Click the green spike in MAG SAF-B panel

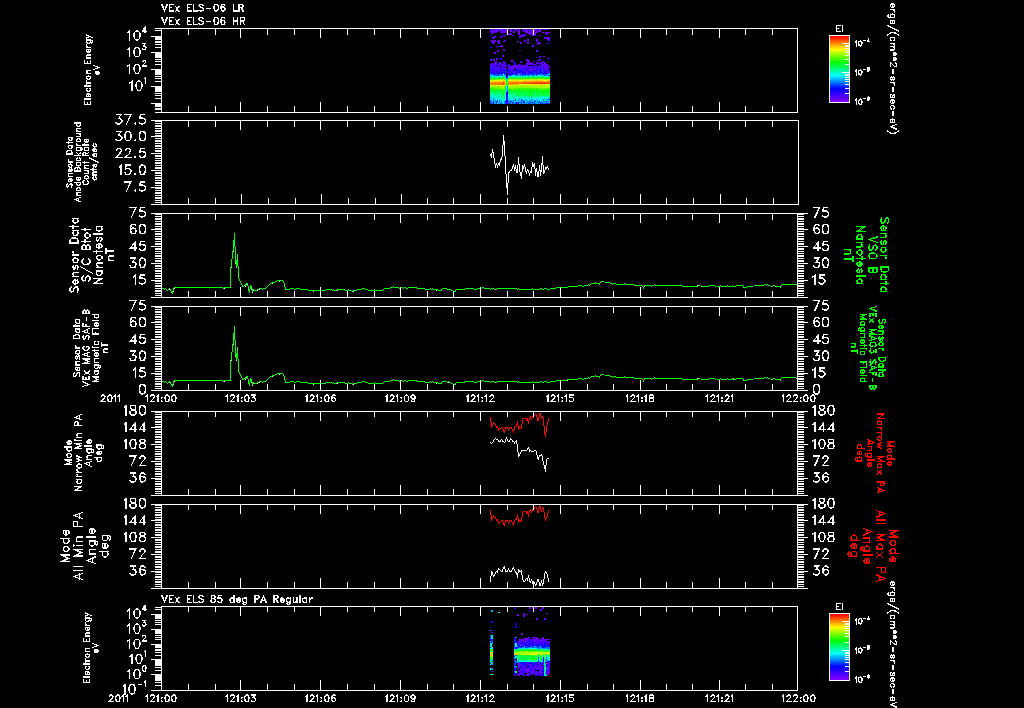pos(234,353)
